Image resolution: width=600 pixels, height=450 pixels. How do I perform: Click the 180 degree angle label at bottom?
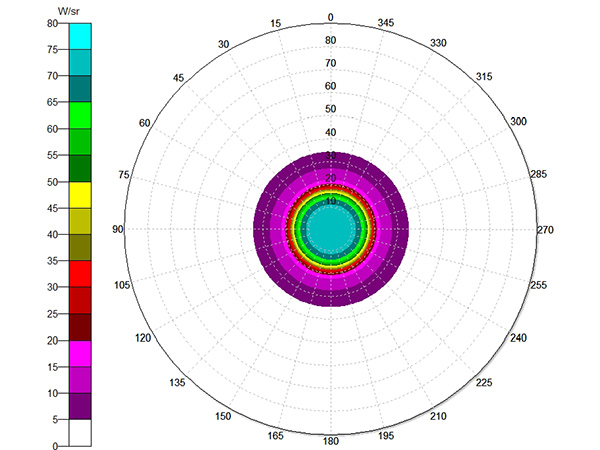click(331, 441)
